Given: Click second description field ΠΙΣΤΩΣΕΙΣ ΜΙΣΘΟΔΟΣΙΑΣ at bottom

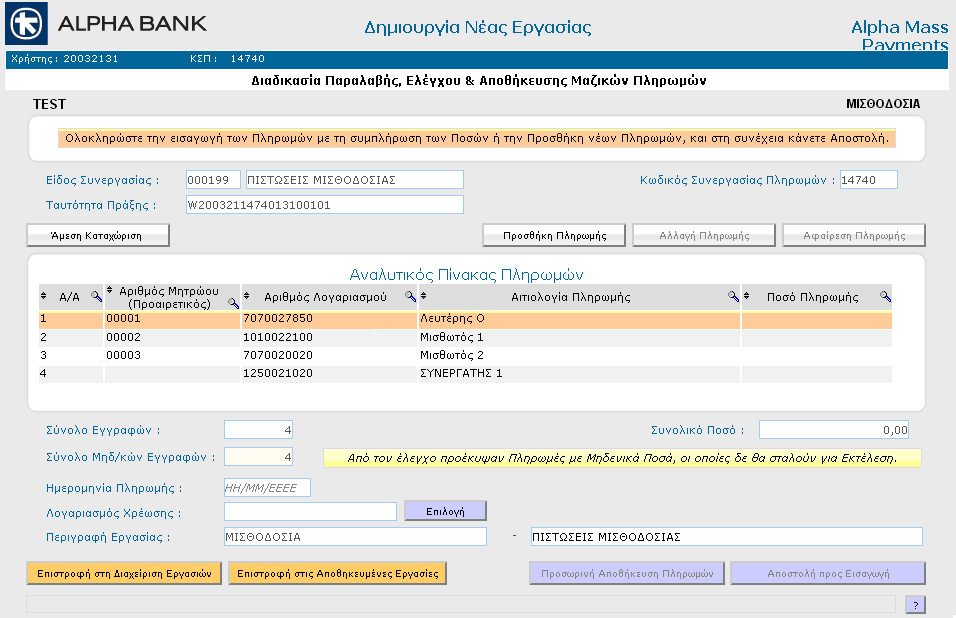Looking at the screenshot, I should [x=727, y=536].
